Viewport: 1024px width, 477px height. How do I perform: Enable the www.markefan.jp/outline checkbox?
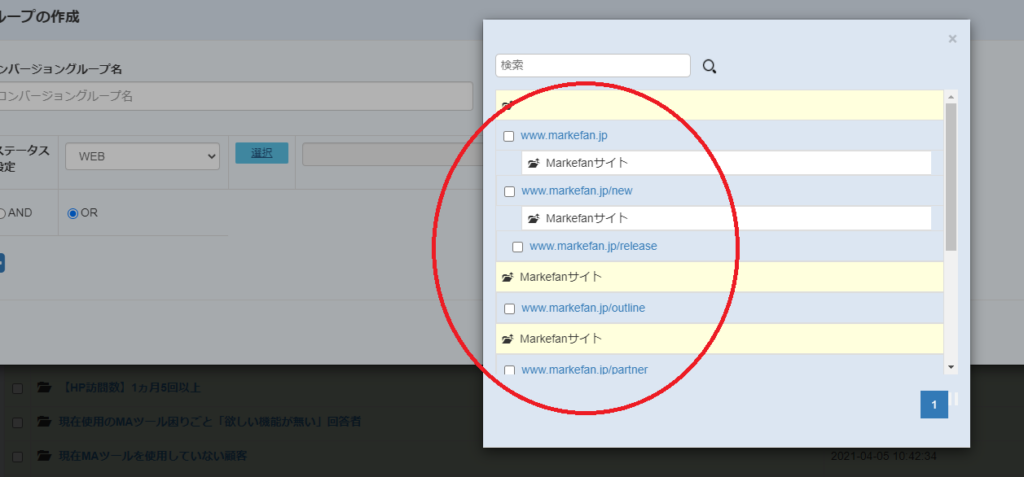pos(510,308)
